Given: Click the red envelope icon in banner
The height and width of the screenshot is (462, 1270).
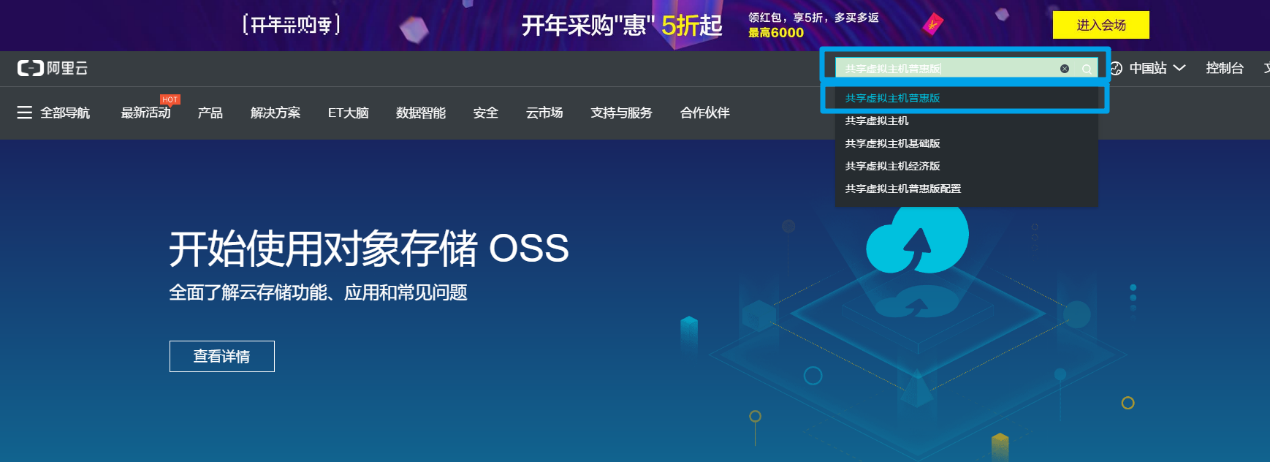Looking at the screenshot, I should [933, 25].
